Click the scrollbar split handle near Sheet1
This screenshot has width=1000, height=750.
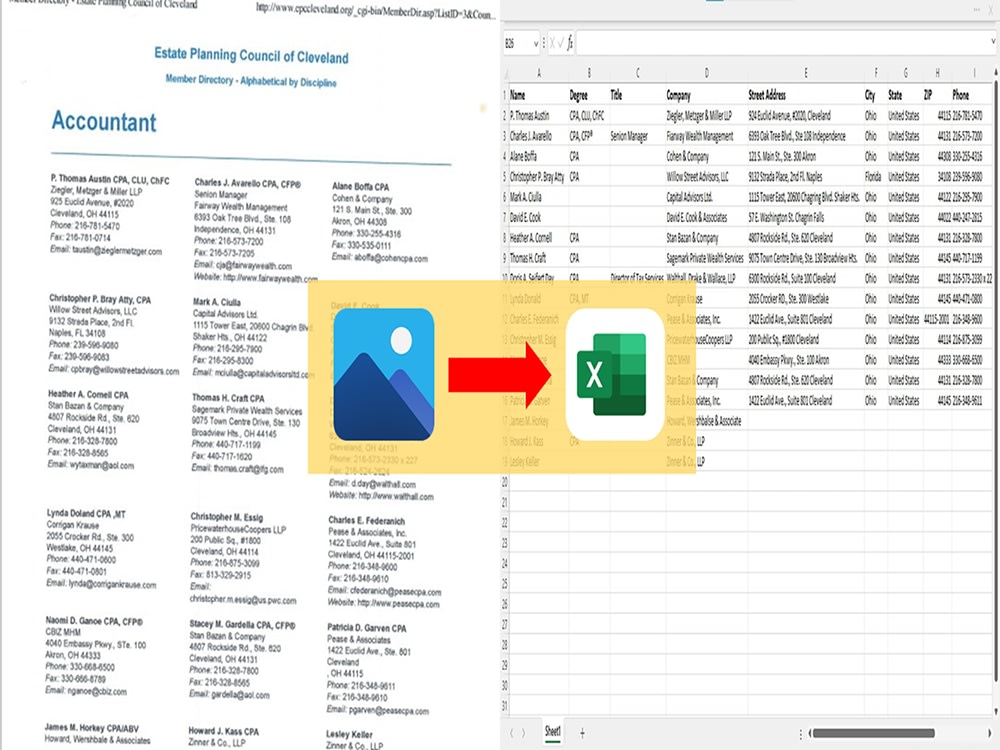click(800, 734)
